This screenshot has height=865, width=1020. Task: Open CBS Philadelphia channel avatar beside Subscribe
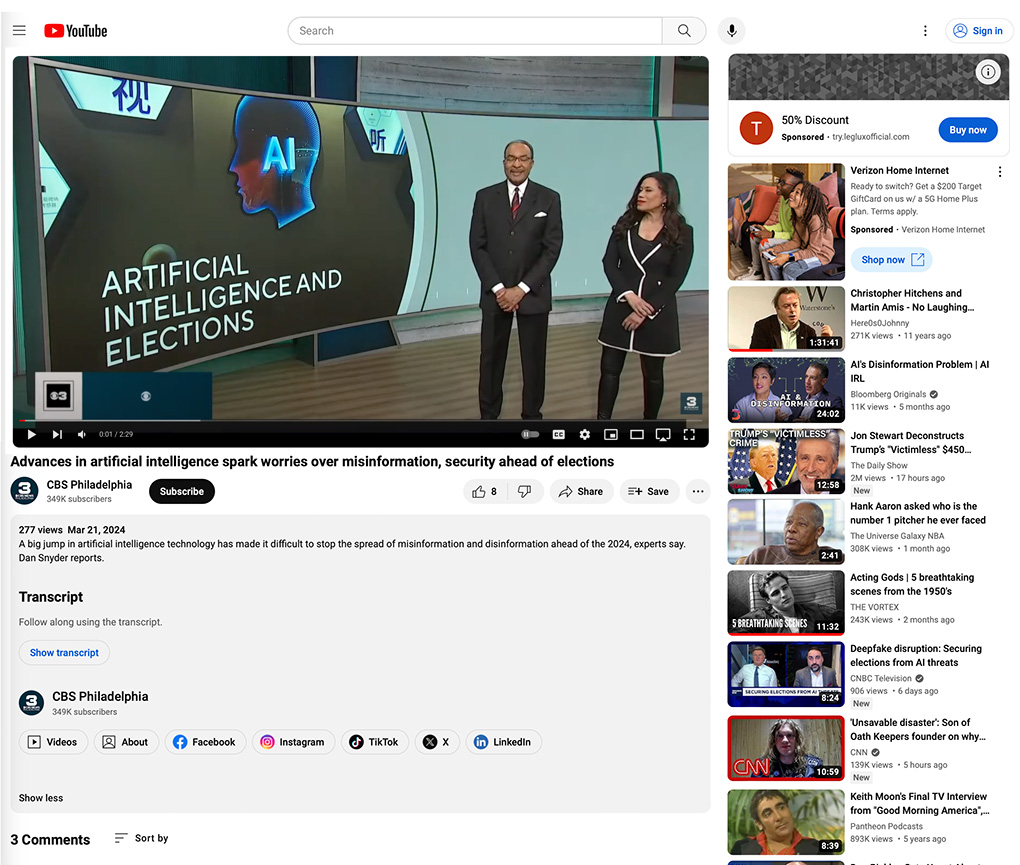[x=25, y=491]
